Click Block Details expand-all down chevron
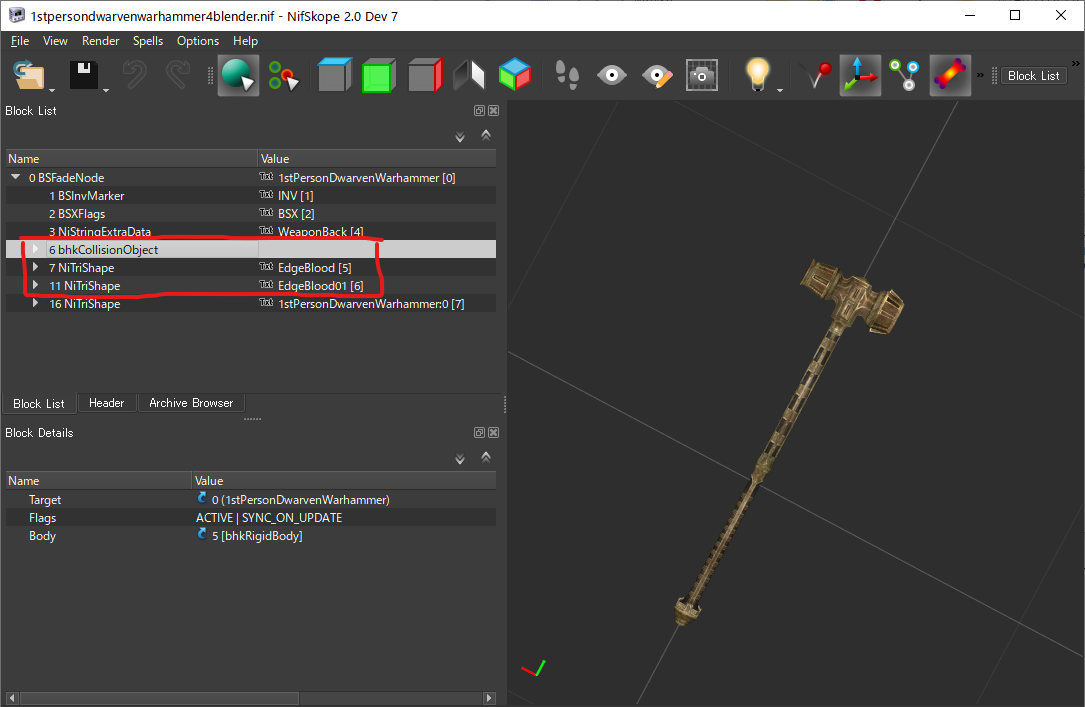Screen dimensions: 1085x707 click(459, 459)
